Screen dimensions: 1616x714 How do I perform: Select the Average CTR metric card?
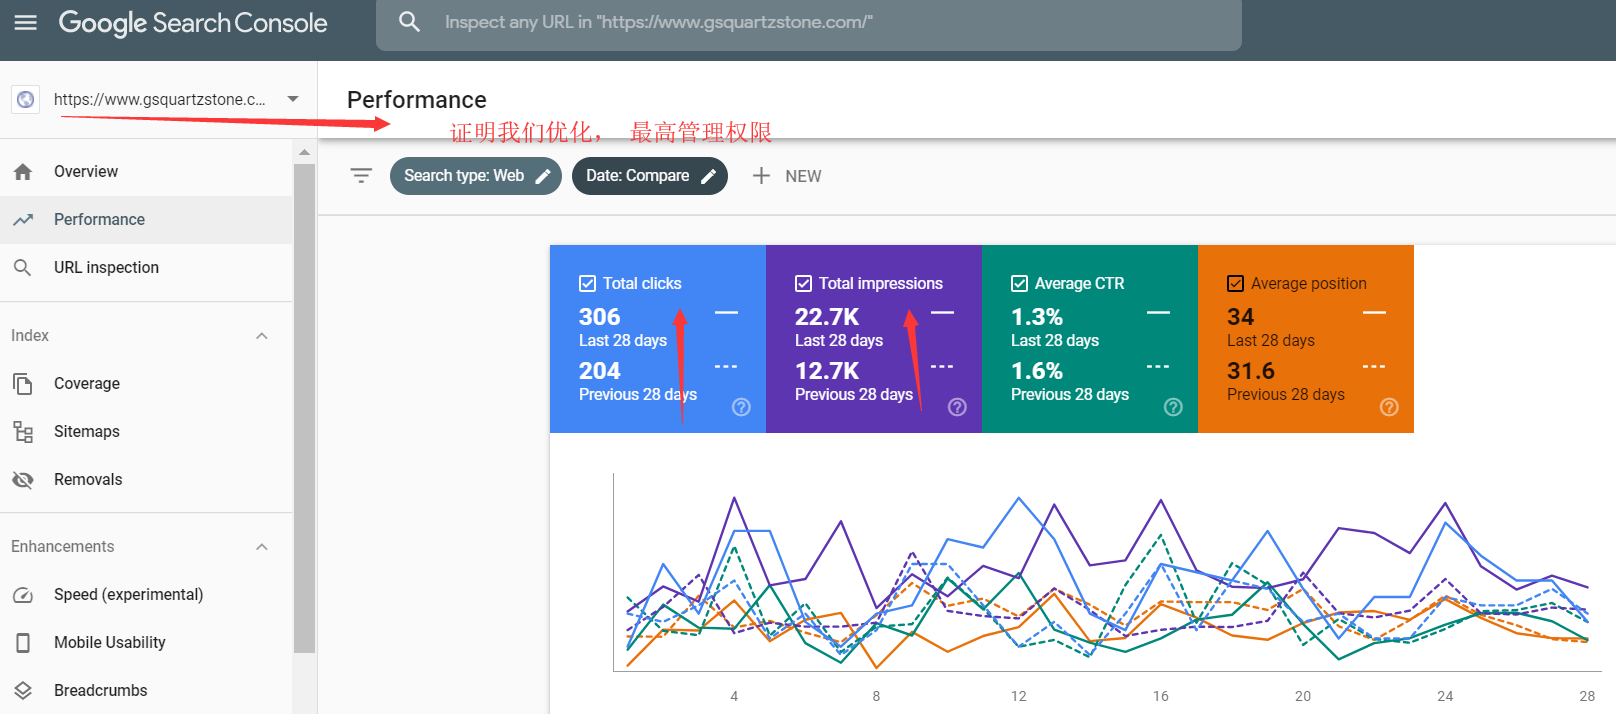point(1090,339)
